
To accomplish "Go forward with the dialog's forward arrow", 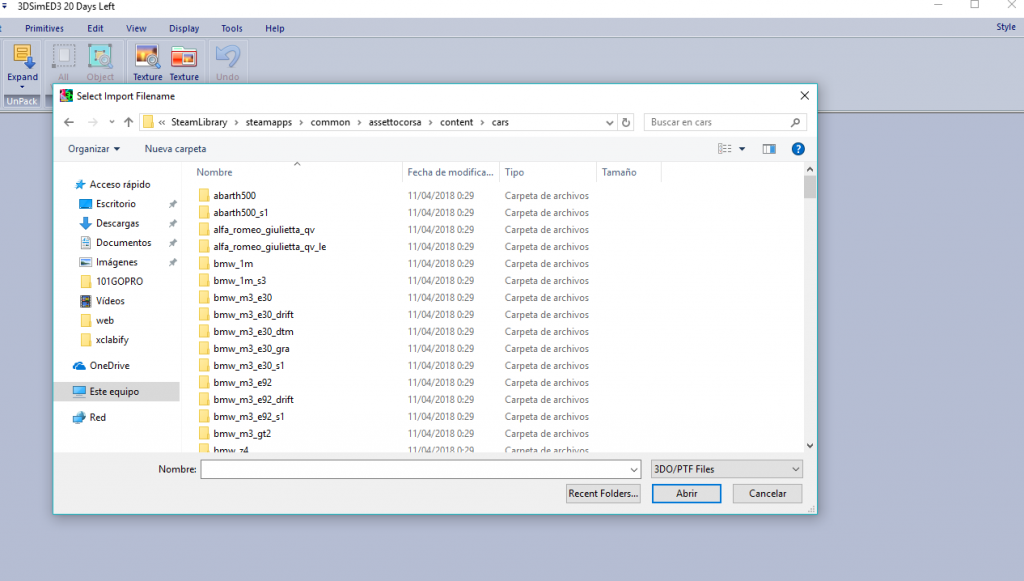I will (93, 122).
